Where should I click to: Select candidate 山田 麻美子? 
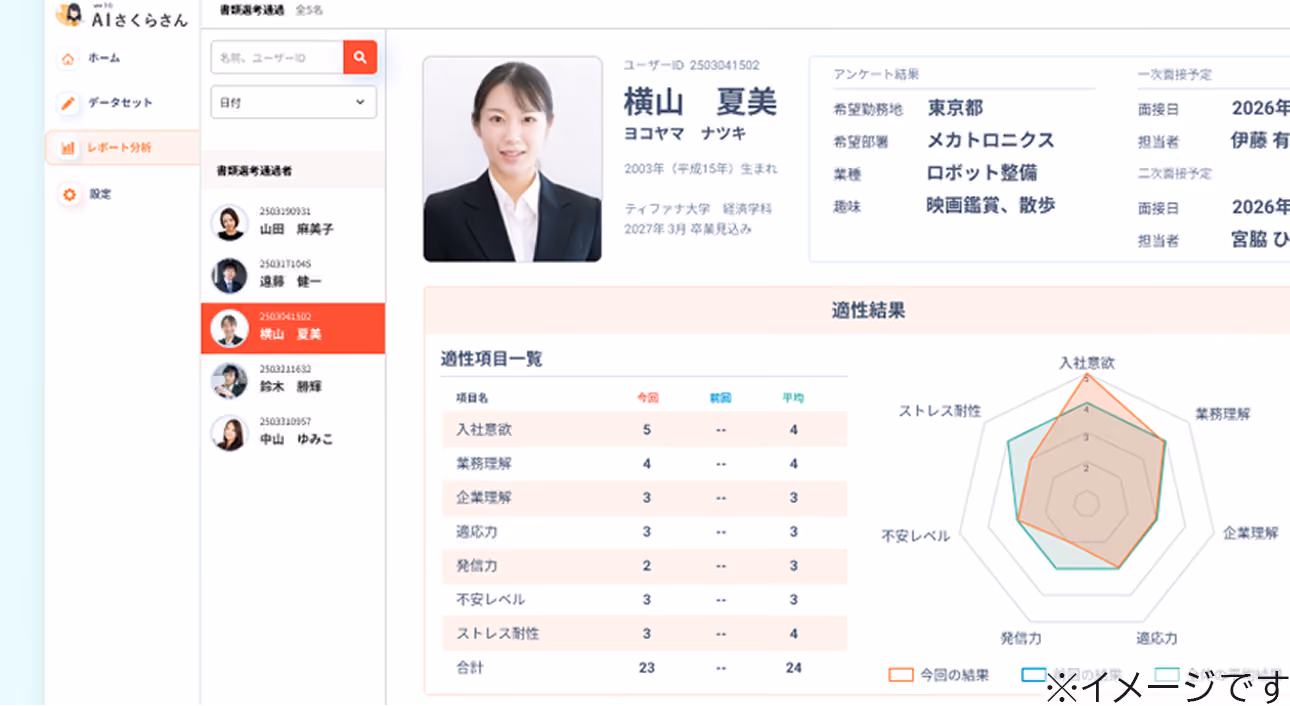293,222
